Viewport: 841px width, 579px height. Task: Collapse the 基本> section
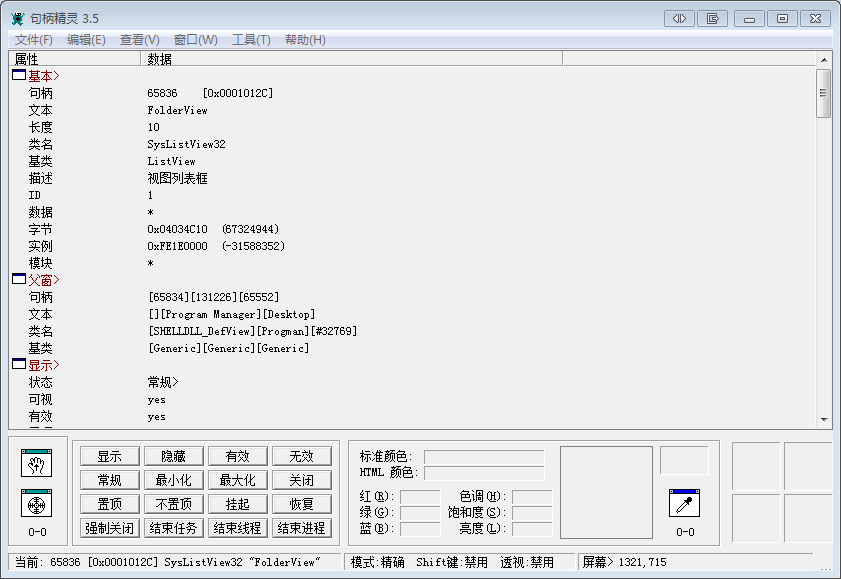19,75
